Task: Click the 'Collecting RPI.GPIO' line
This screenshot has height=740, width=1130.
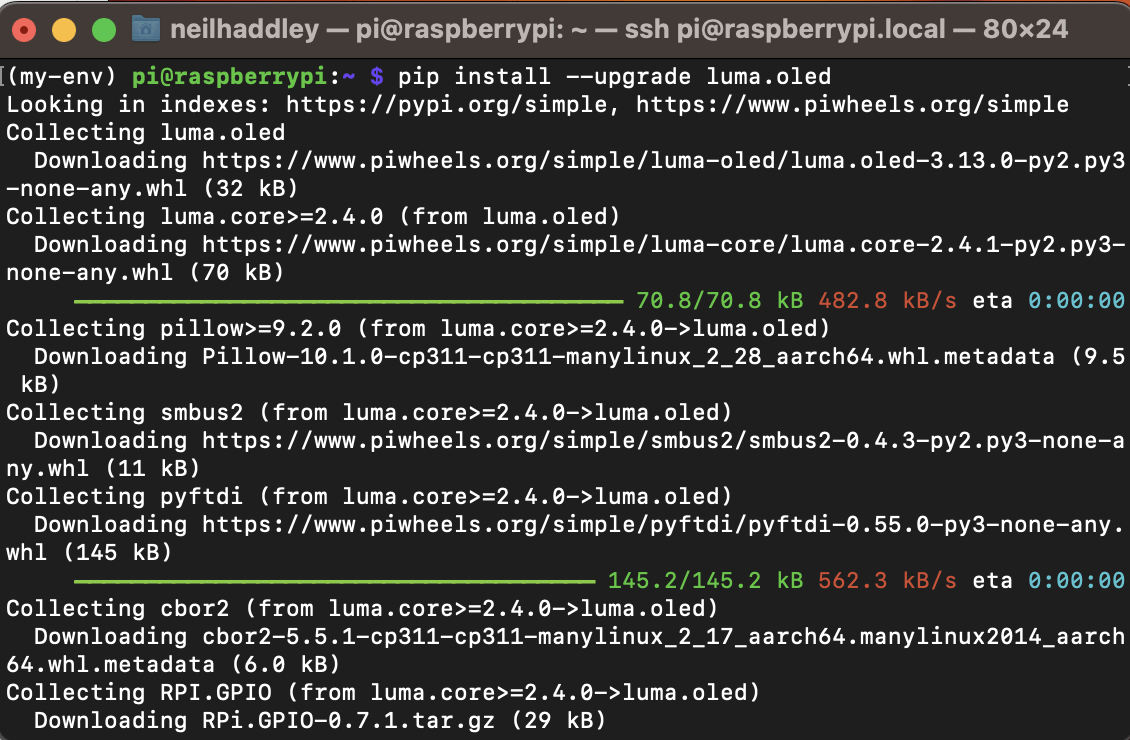Action: pyautogui.click(x=383, y=692)
